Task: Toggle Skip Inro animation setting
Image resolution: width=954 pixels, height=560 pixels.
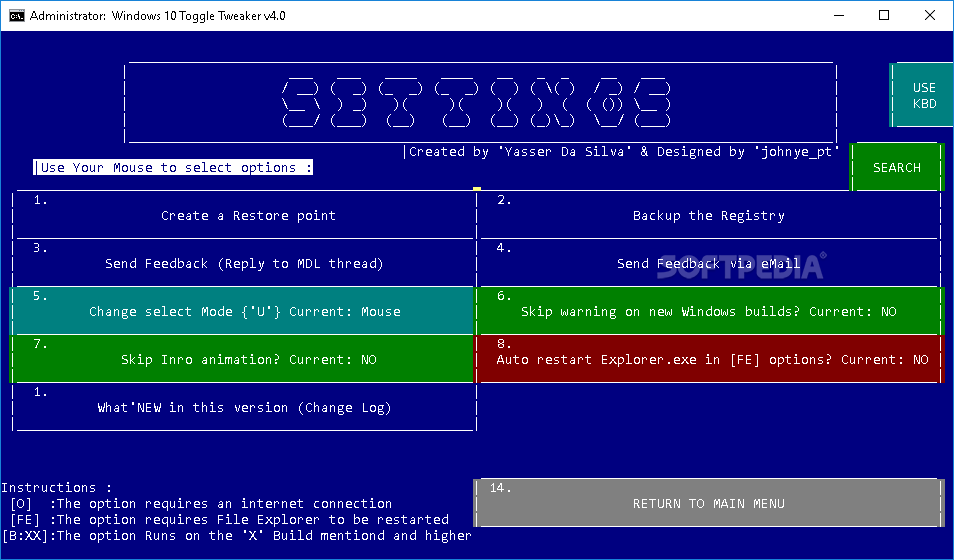Action: click(x=243, y=359)
